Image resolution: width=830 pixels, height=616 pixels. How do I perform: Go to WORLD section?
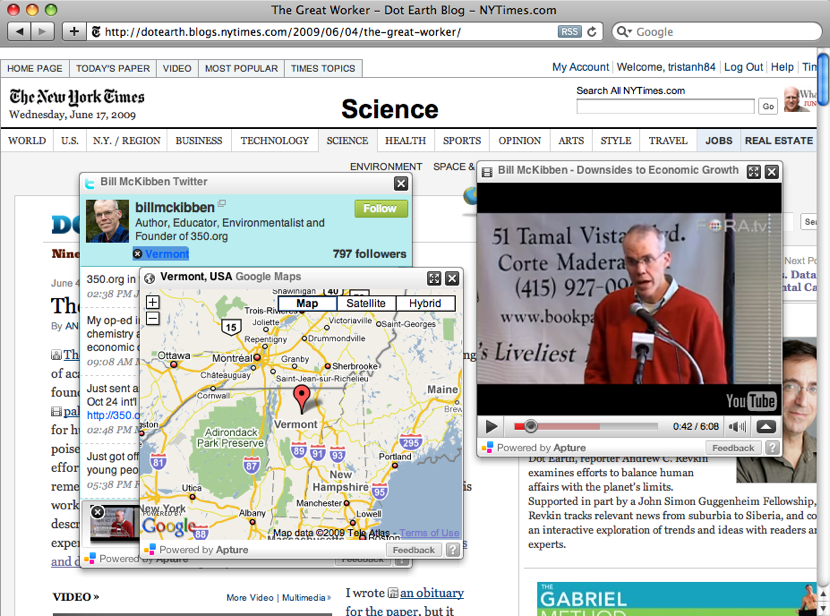tap(27, 141)
